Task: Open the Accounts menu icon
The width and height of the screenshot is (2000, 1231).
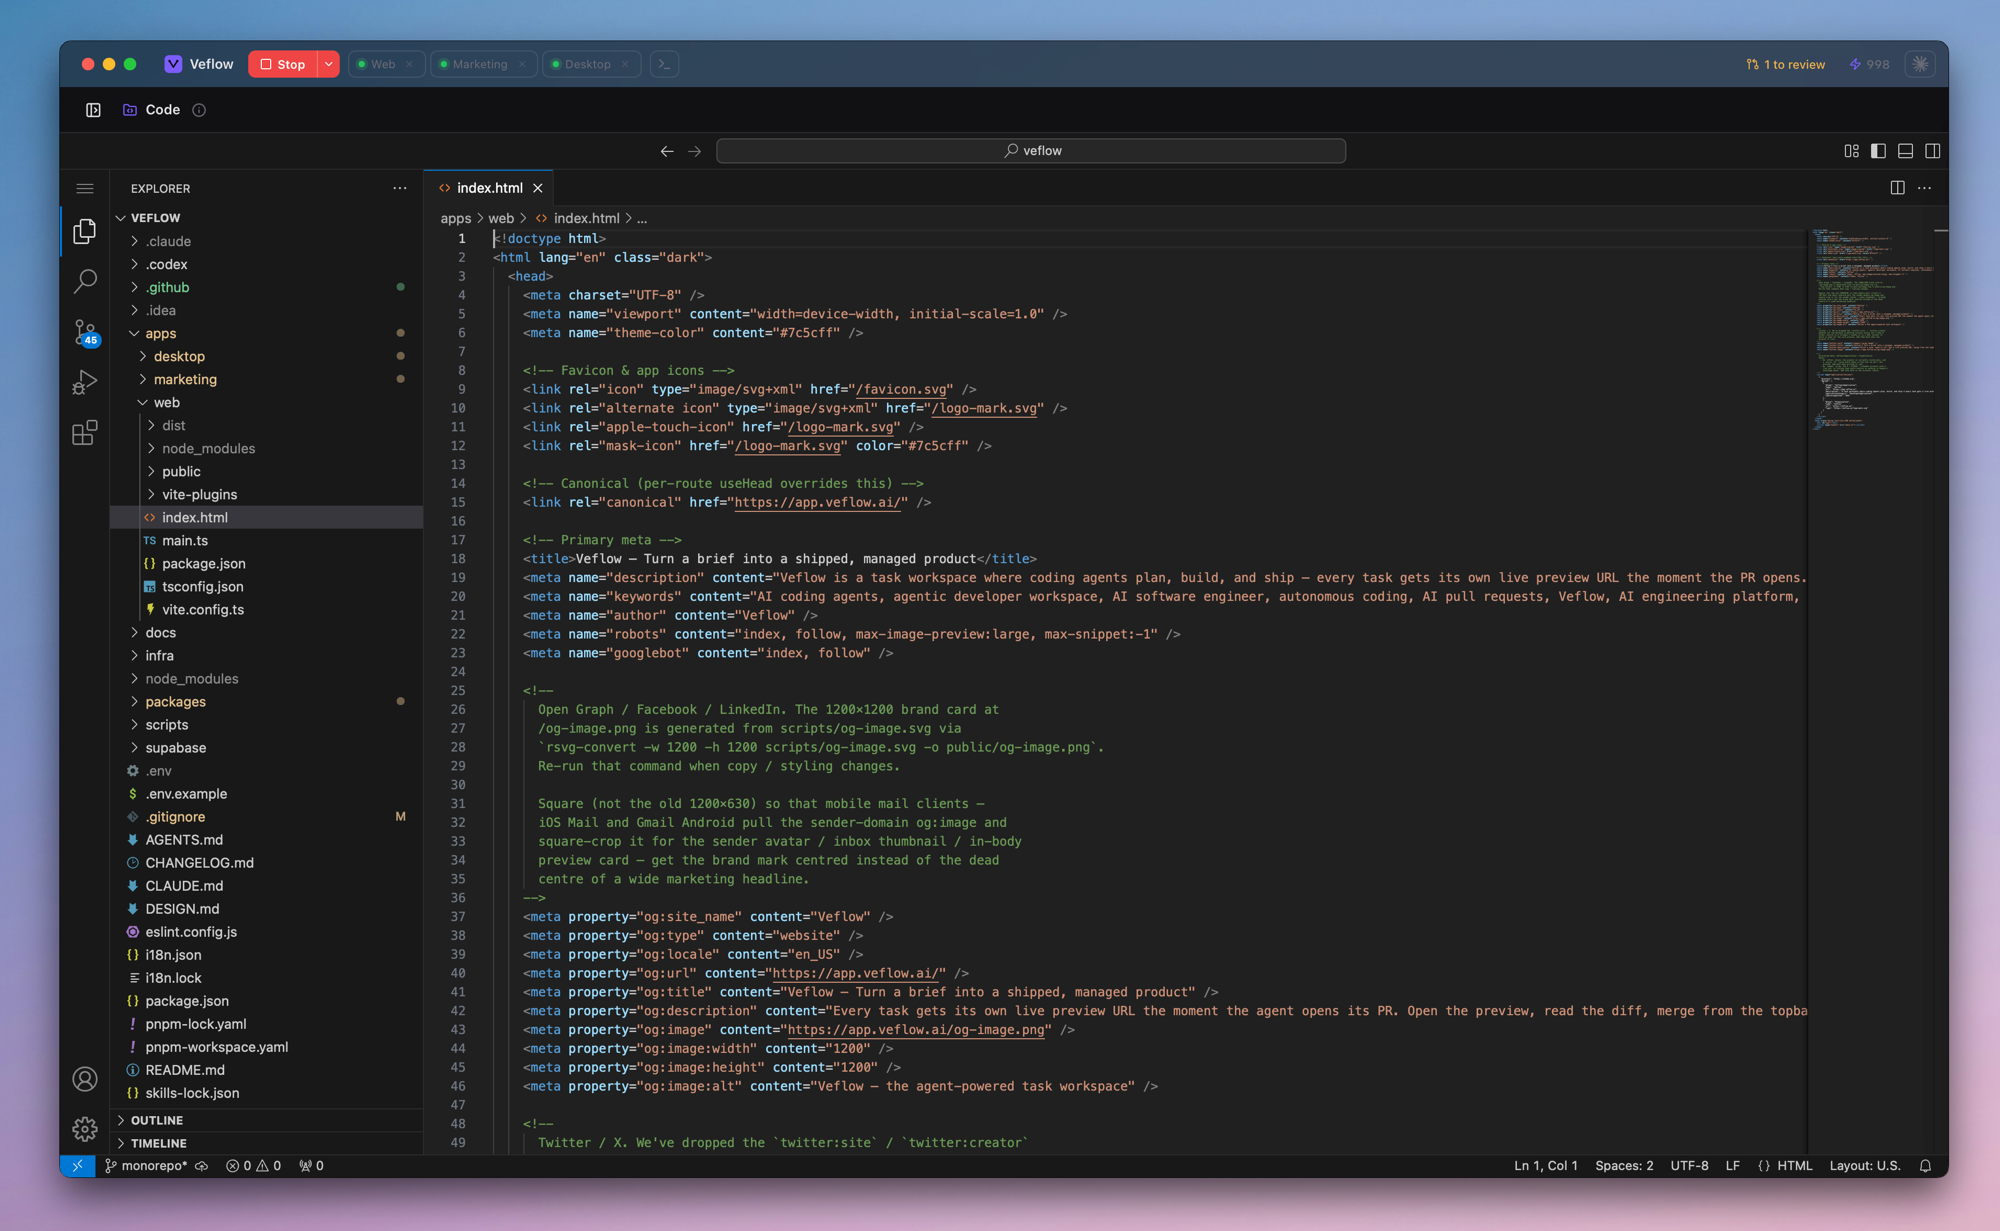Action: (x=85, y=1079)
